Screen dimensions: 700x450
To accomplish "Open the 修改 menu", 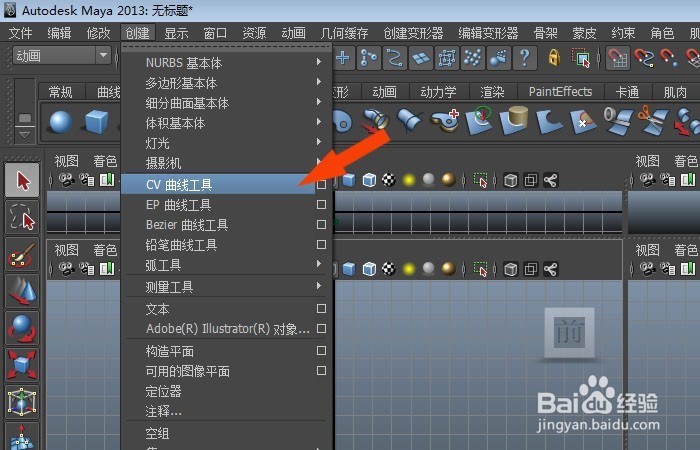I will pos(98,33).
